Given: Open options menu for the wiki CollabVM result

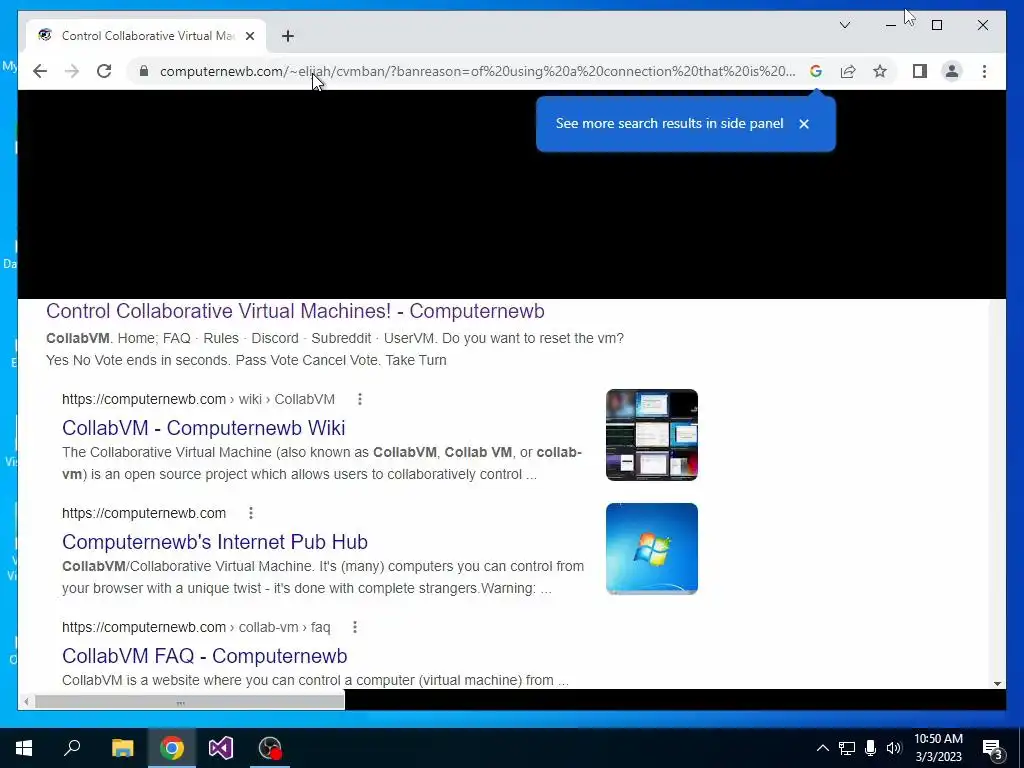Looking at the screenshot, I should tap(360, 399).
